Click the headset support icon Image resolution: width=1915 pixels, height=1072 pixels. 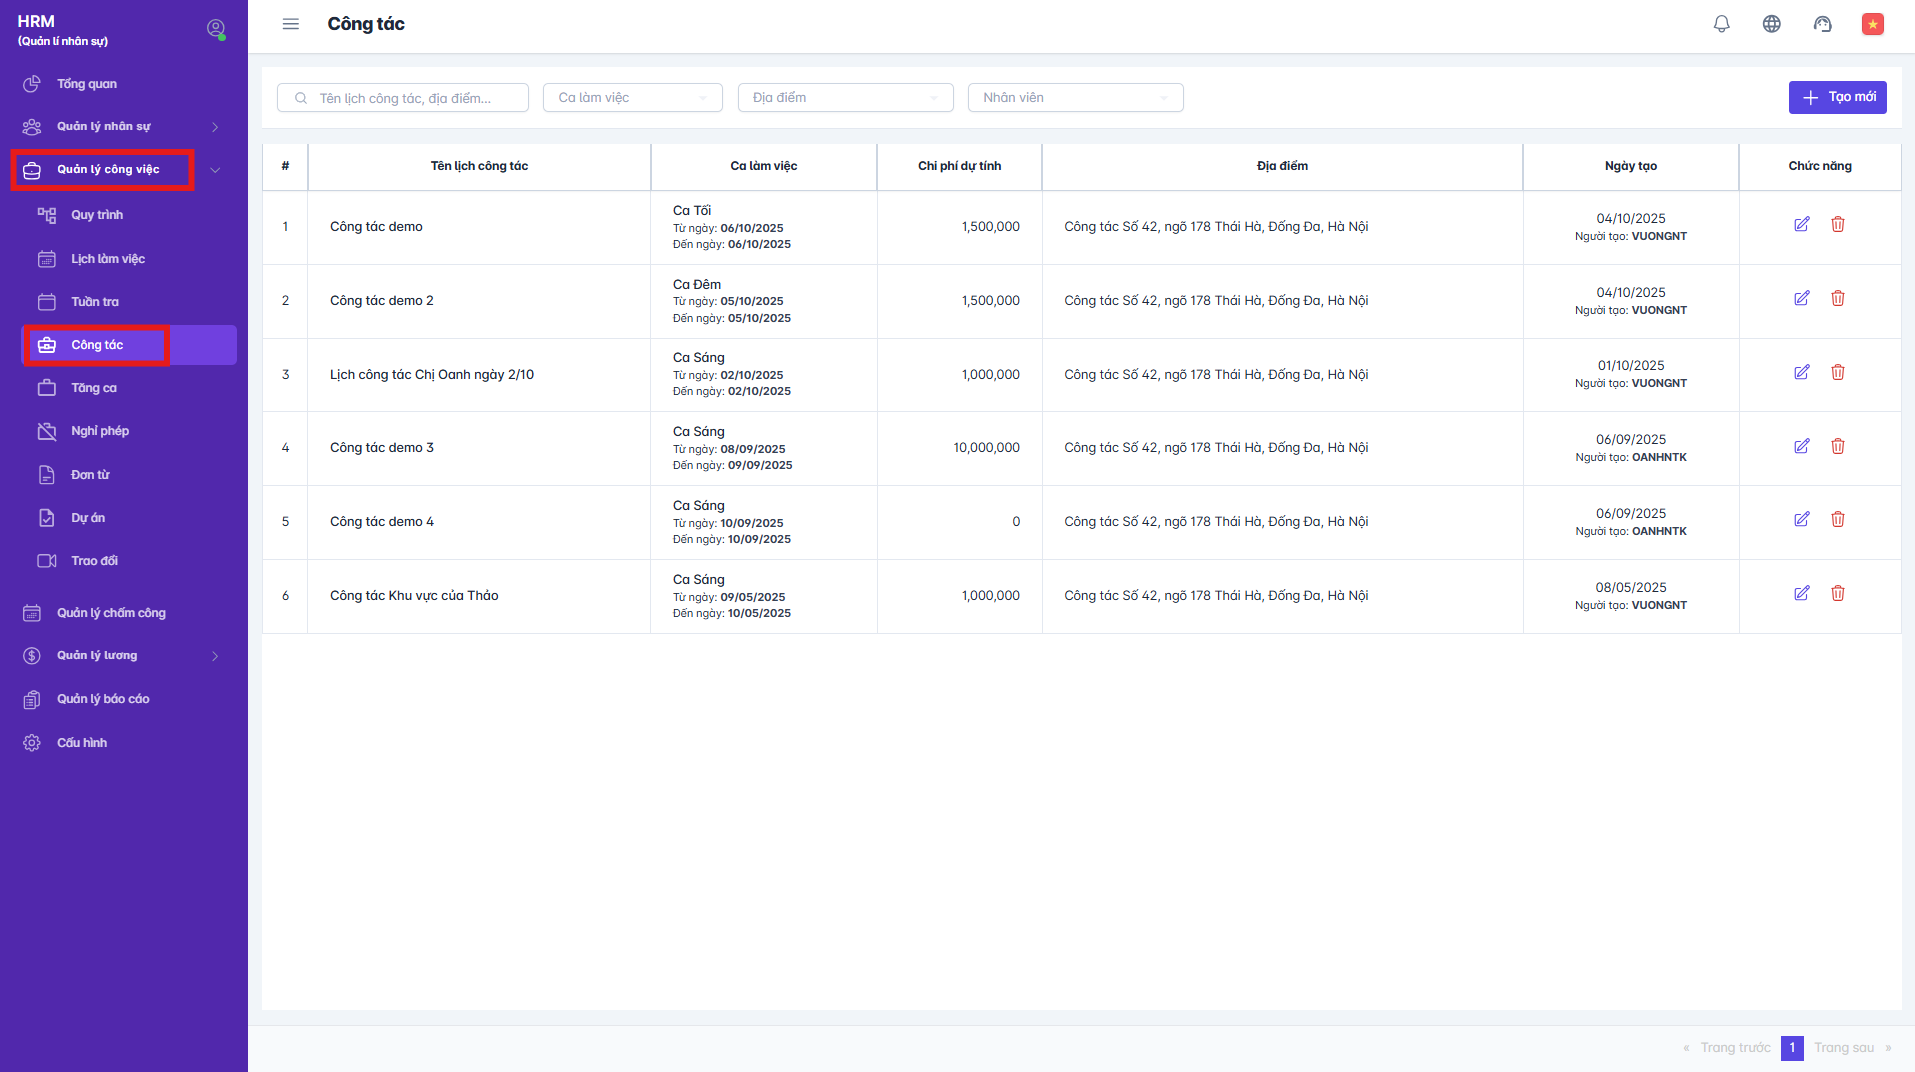[x=1822, y=24]
